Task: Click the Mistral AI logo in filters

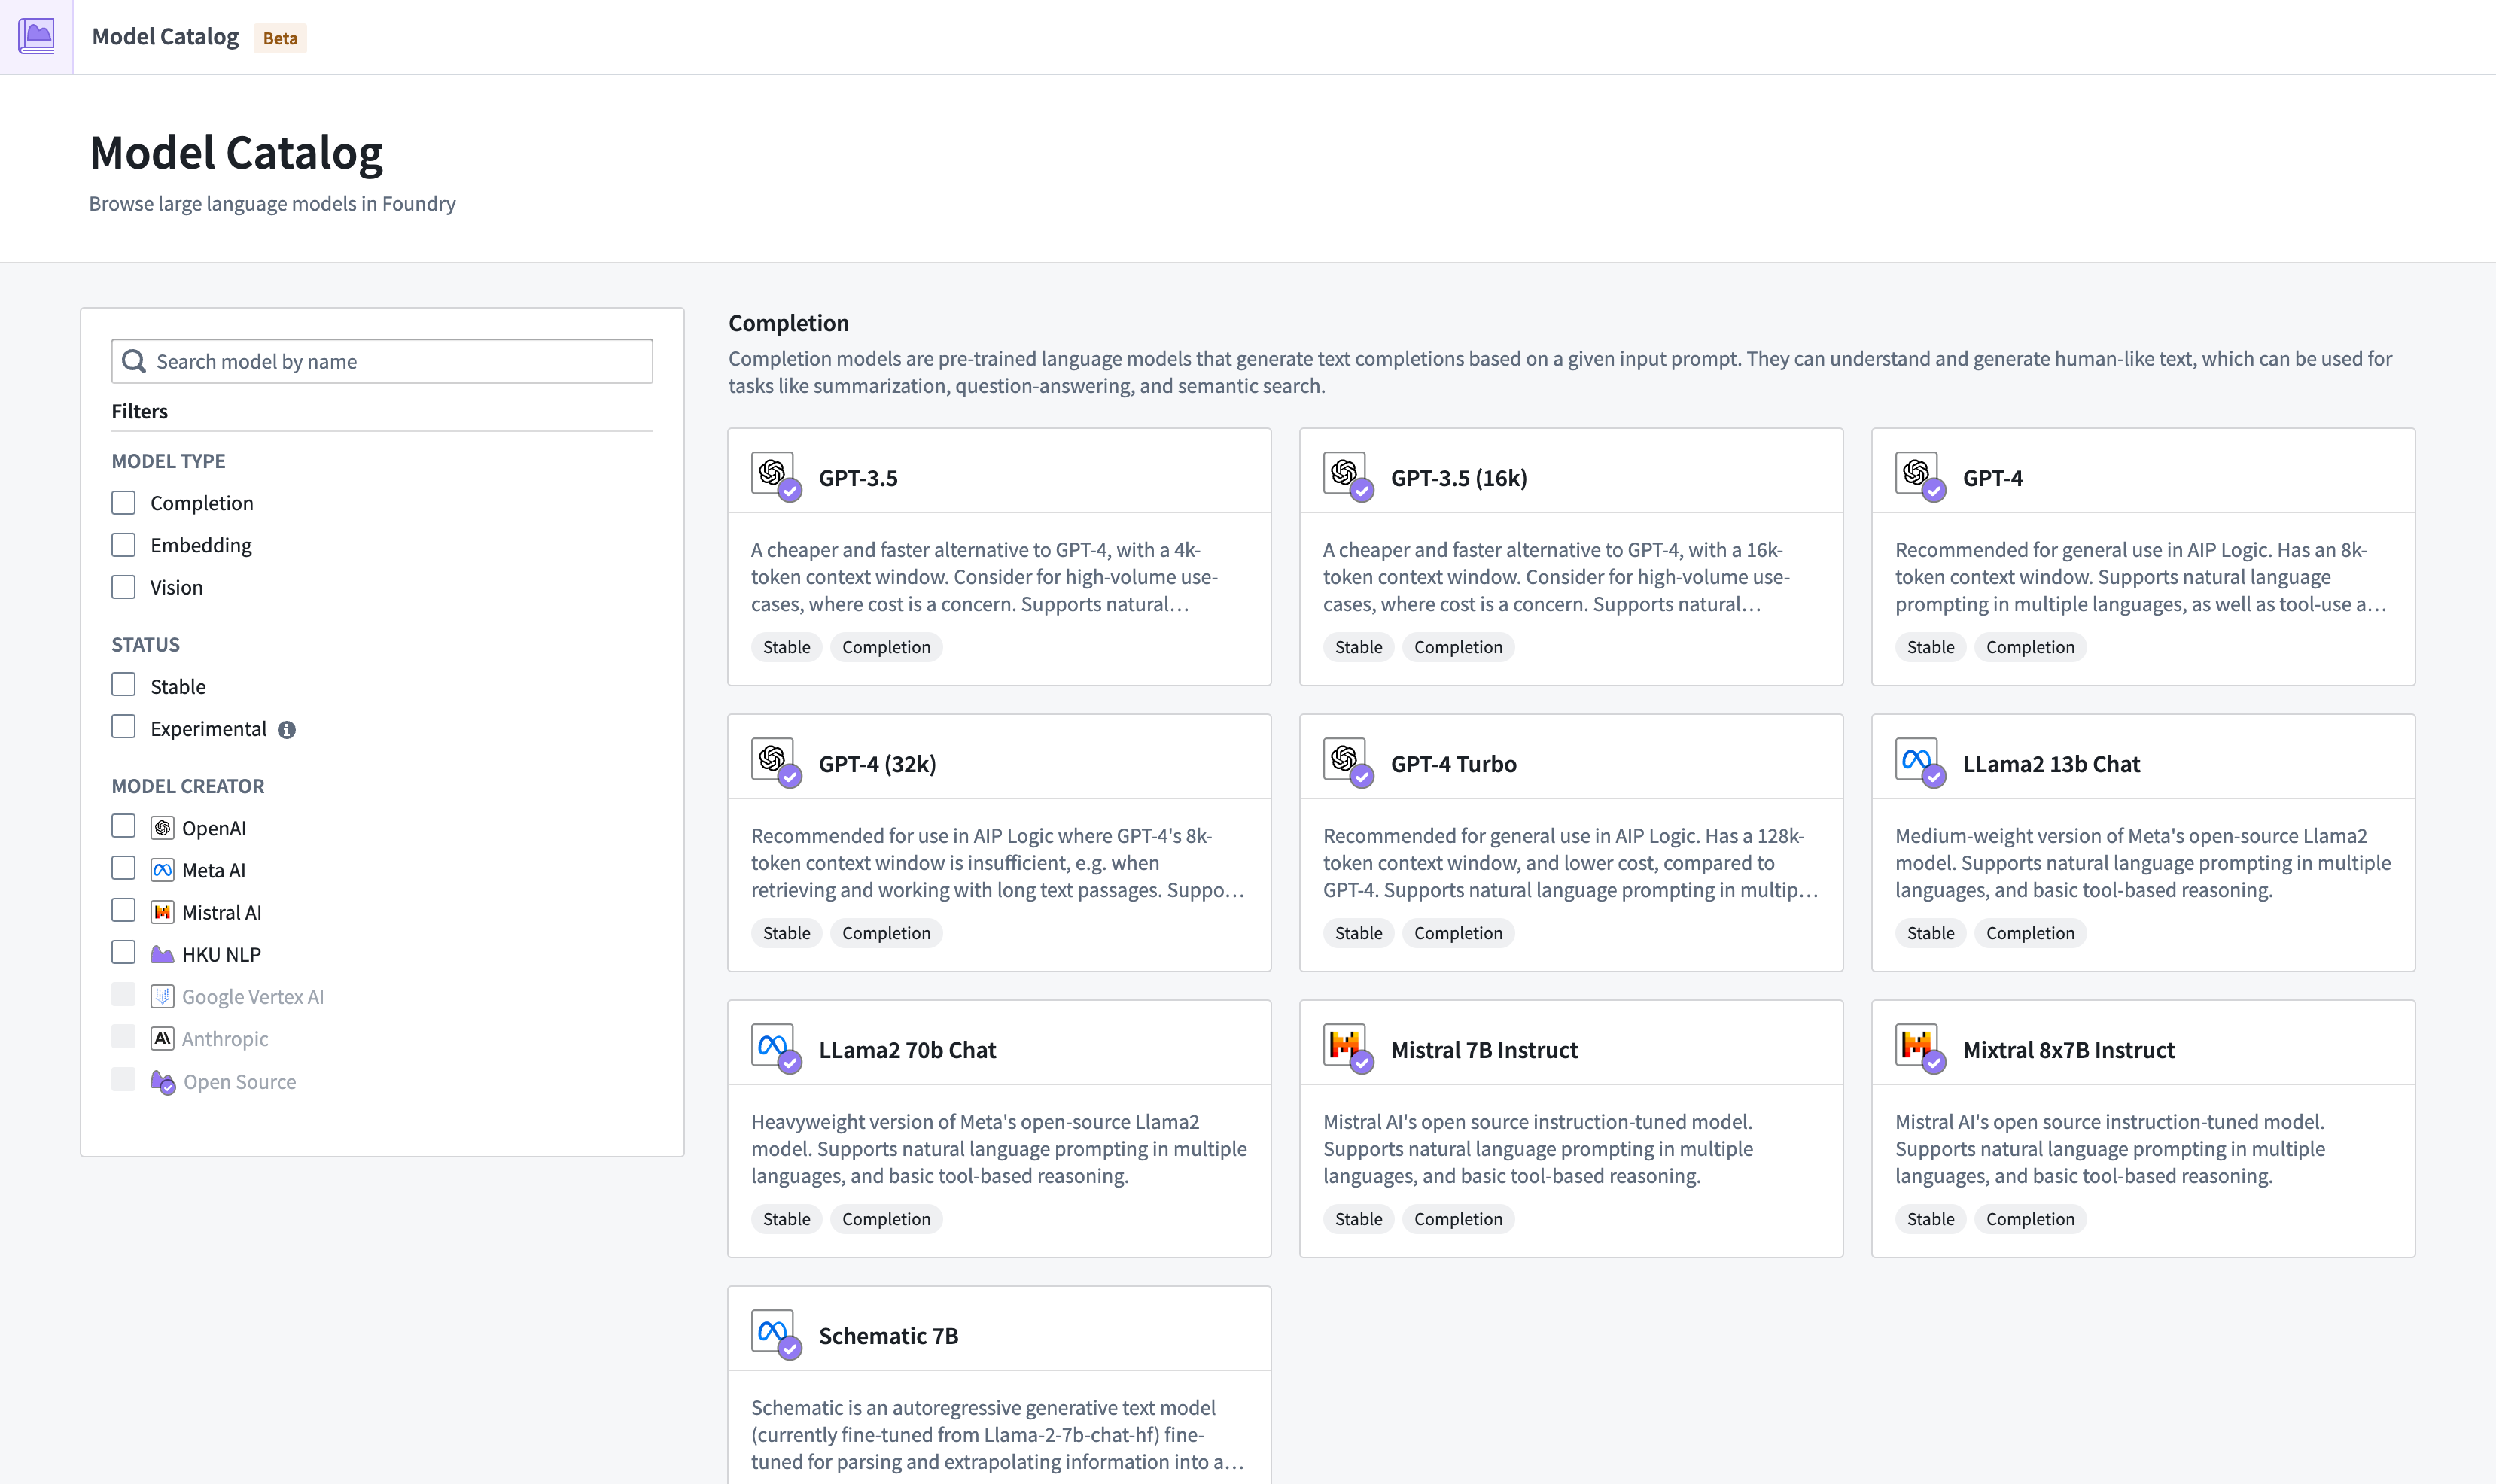Action: click(x=162, y=912)
